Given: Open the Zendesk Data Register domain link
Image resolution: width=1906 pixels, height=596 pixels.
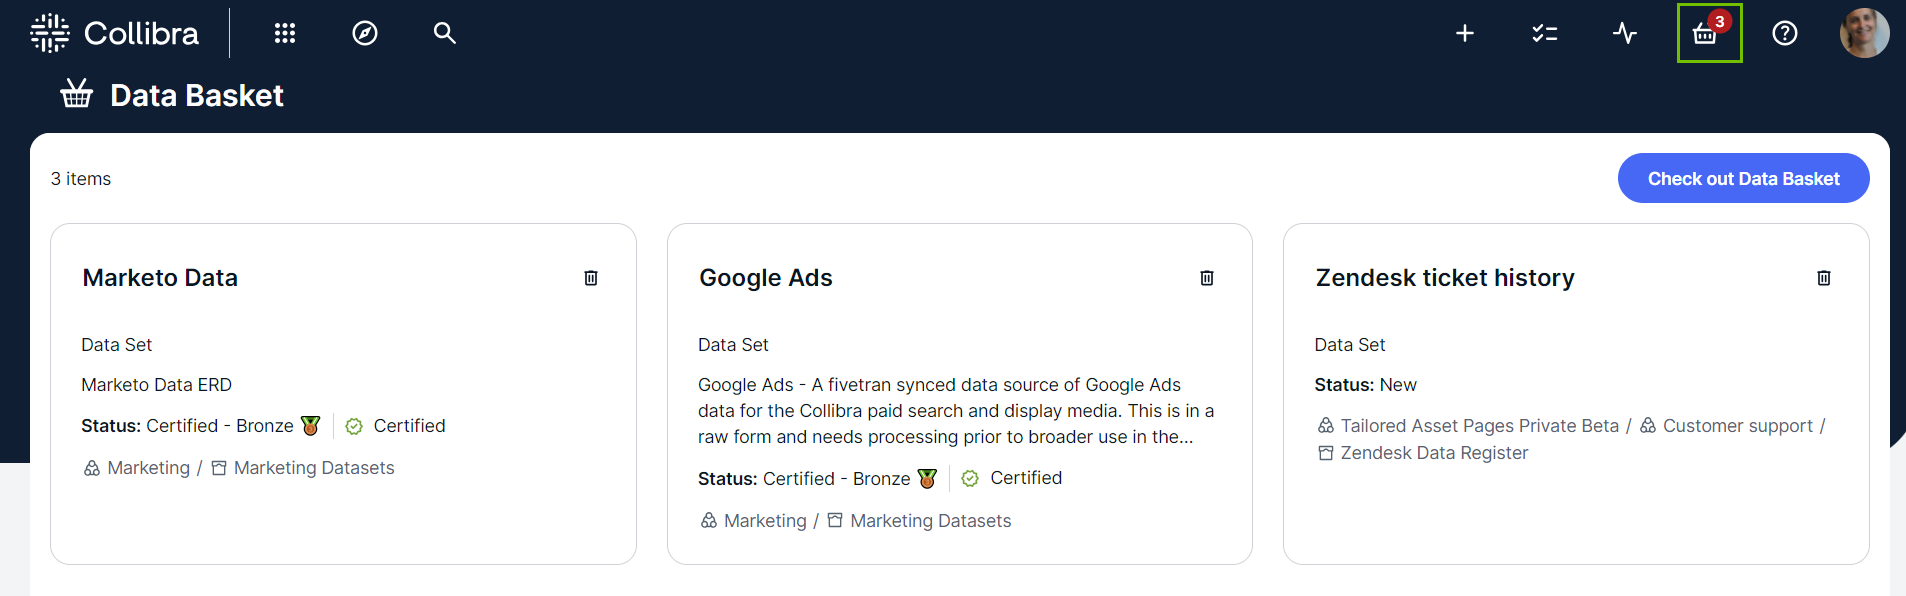Looking at the screenshot, I should (1434, 453).
